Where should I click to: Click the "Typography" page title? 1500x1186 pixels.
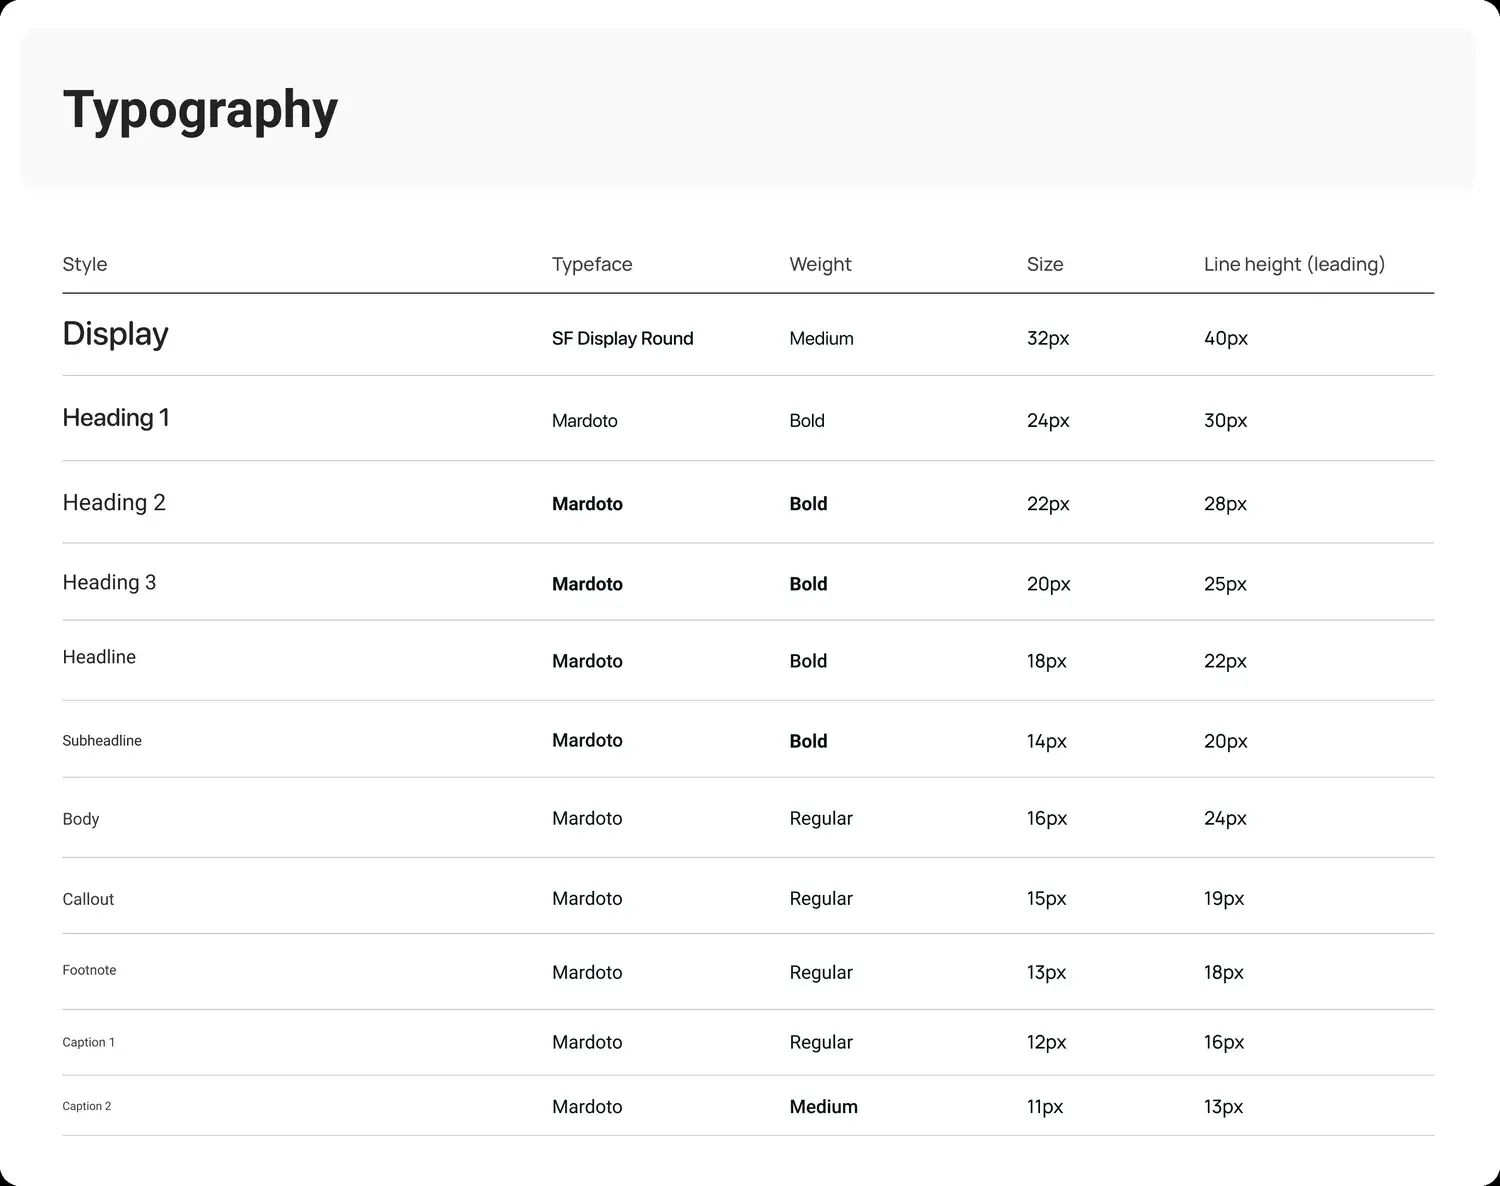coord(200,111)
